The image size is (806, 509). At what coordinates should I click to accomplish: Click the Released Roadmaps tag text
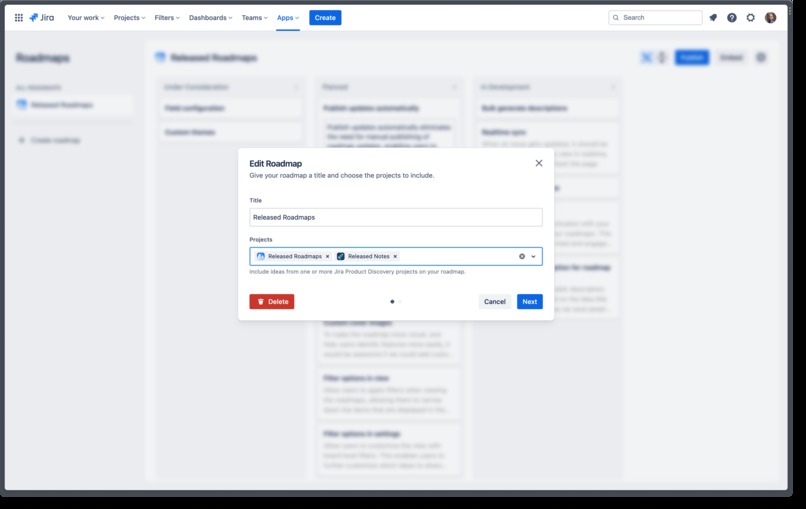[295, 256]
